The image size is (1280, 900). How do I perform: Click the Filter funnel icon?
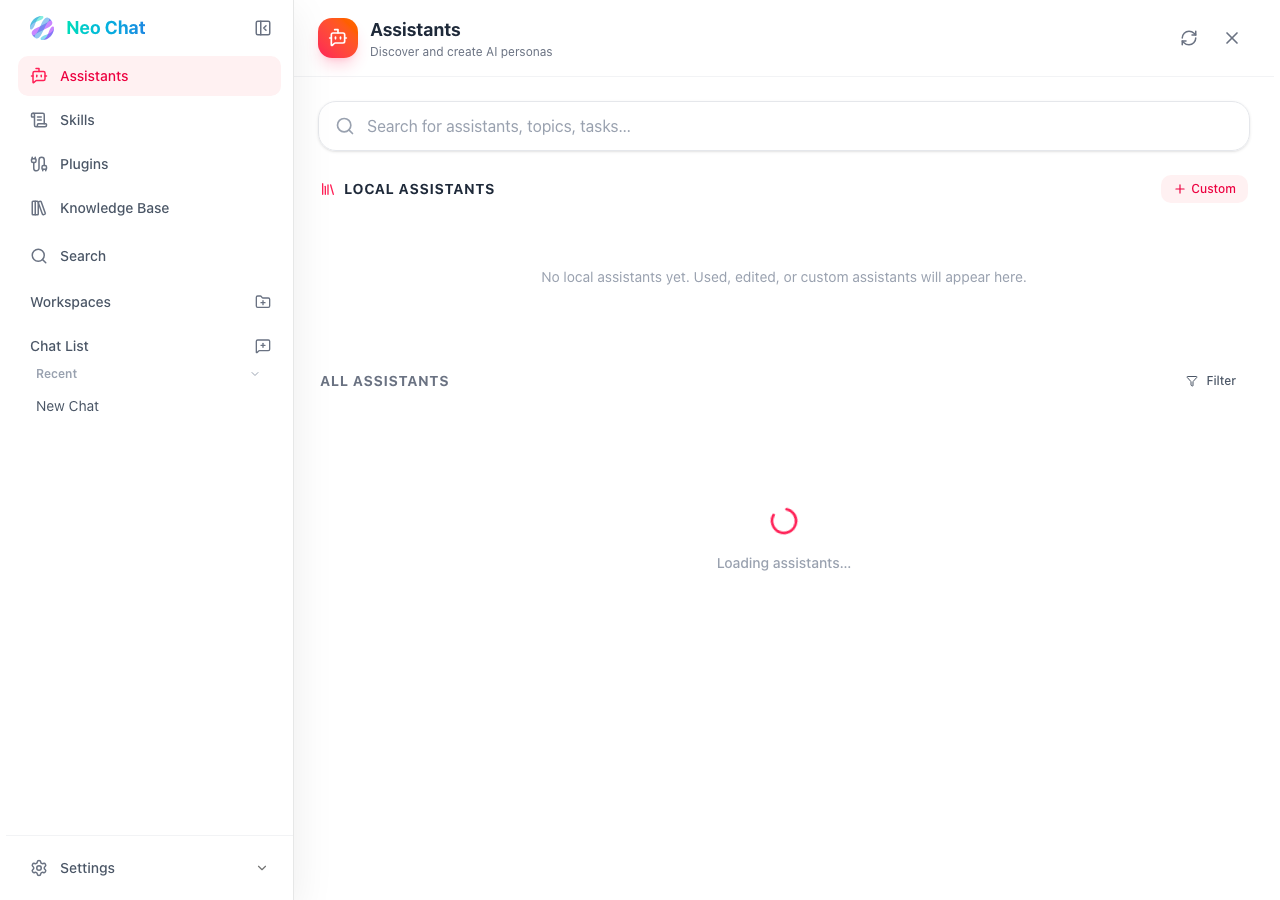[x=1192, y=381]
